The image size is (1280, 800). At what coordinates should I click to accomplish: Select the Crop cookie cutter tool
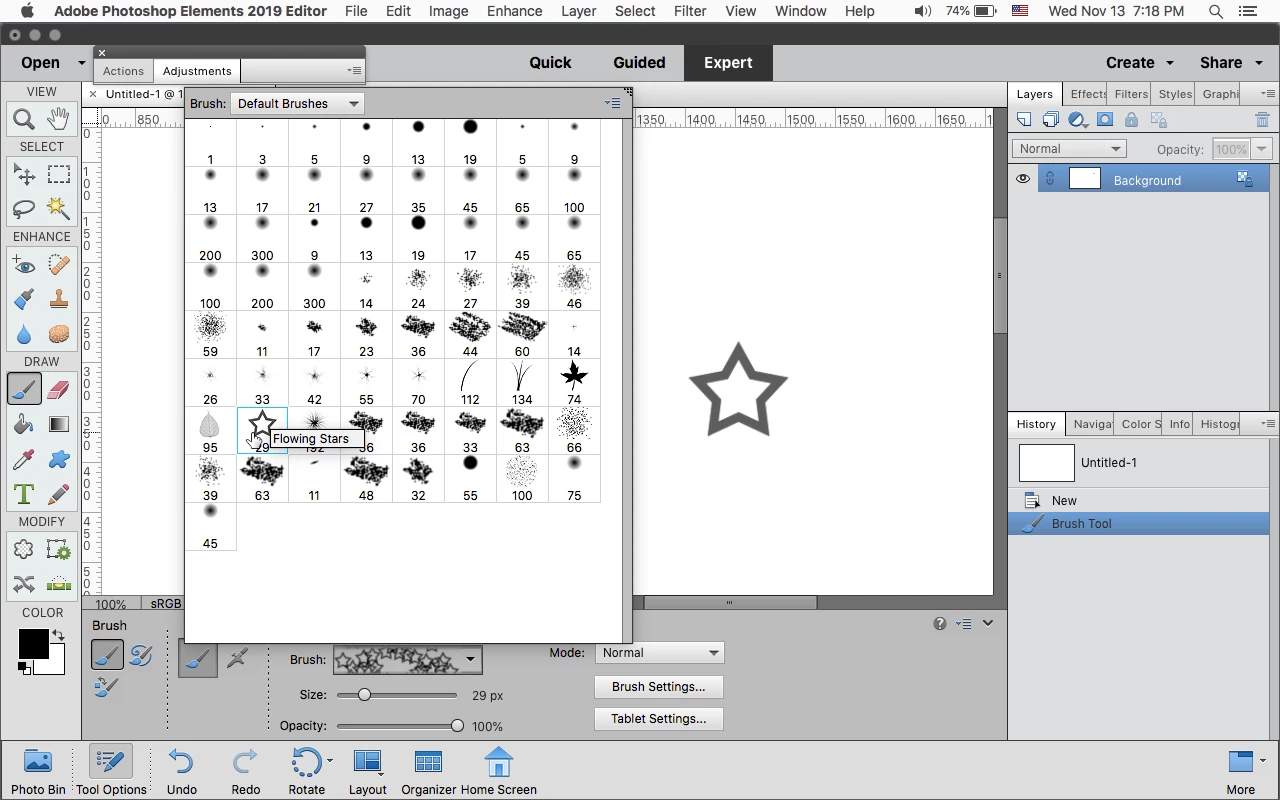point(24,549)
